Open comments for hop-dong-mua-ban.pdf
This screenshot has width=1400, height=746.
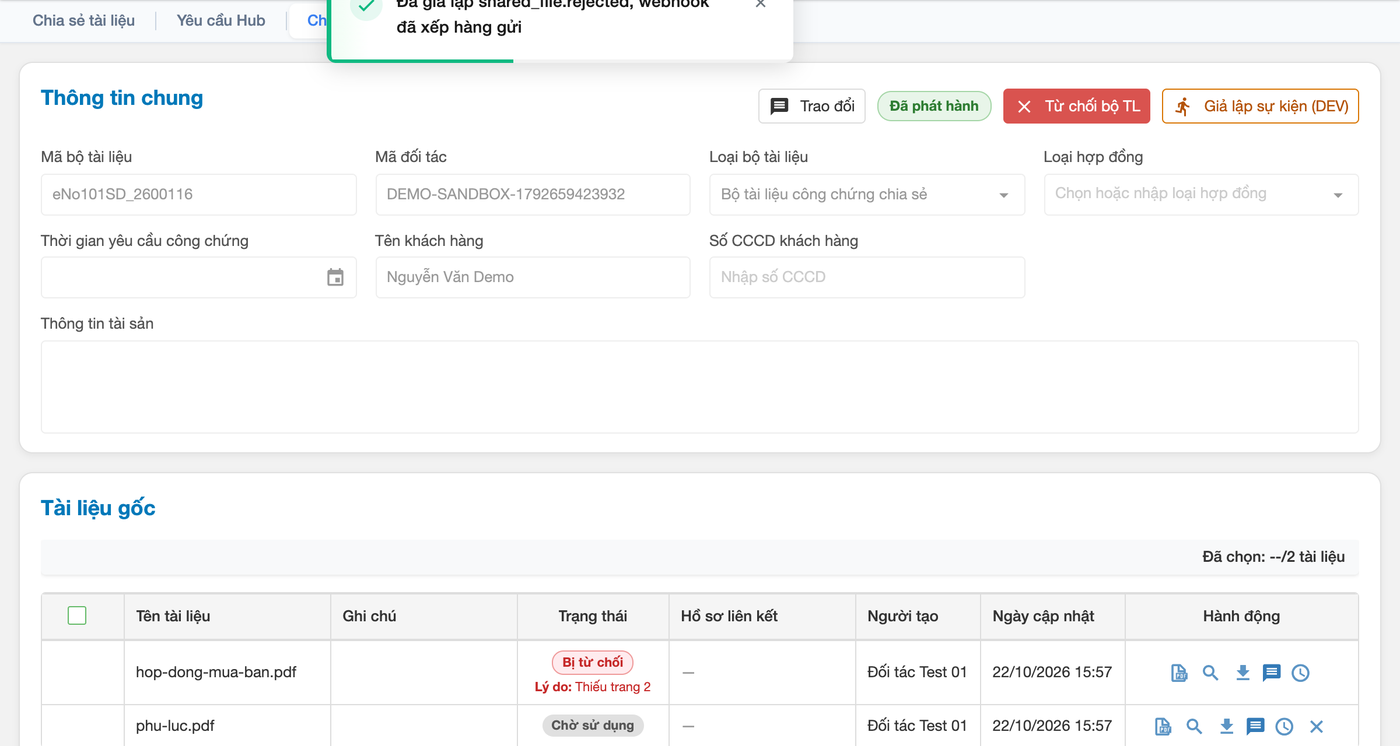[1271, 673]
